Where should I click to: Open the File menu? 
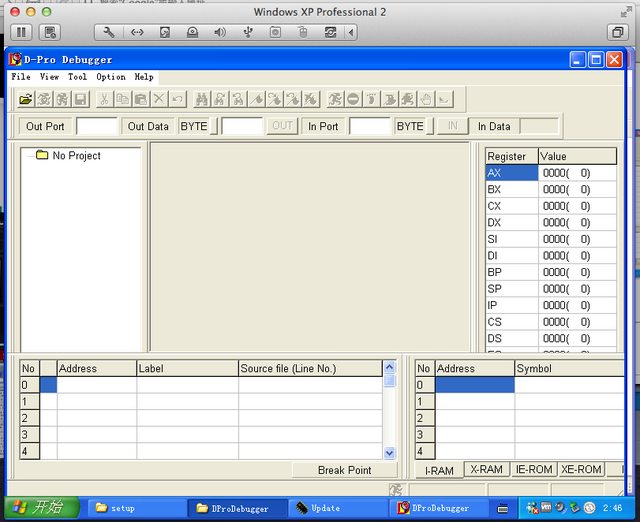pos(20,77)
